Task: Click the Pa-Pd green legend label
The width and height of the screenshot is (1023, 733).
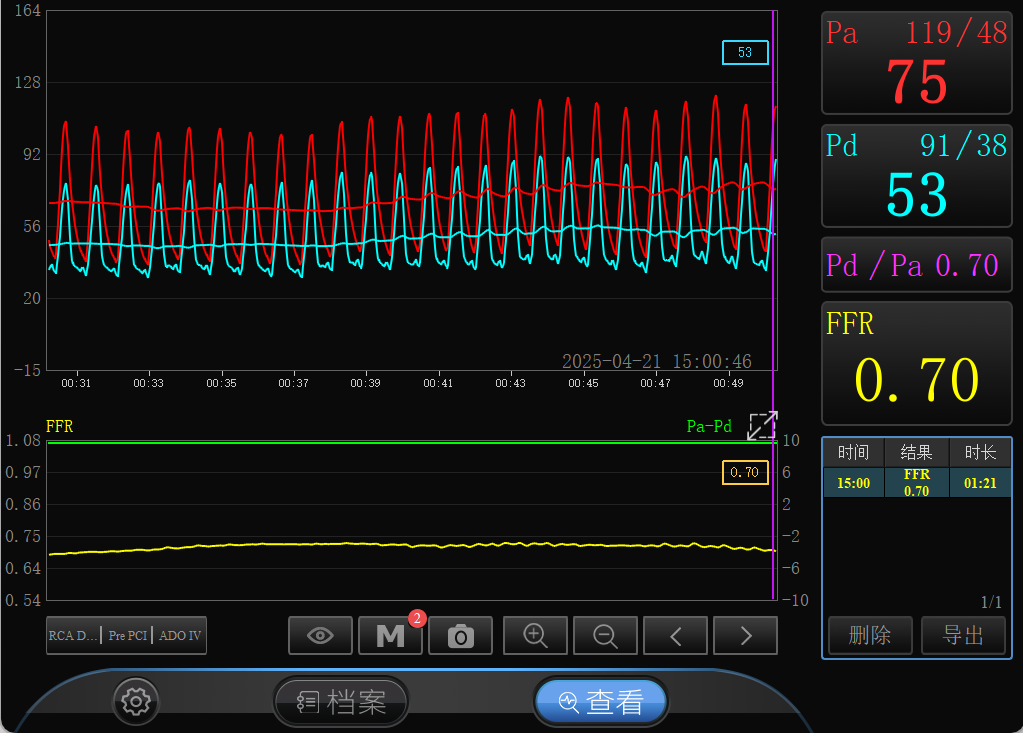Action: point(709,426)
